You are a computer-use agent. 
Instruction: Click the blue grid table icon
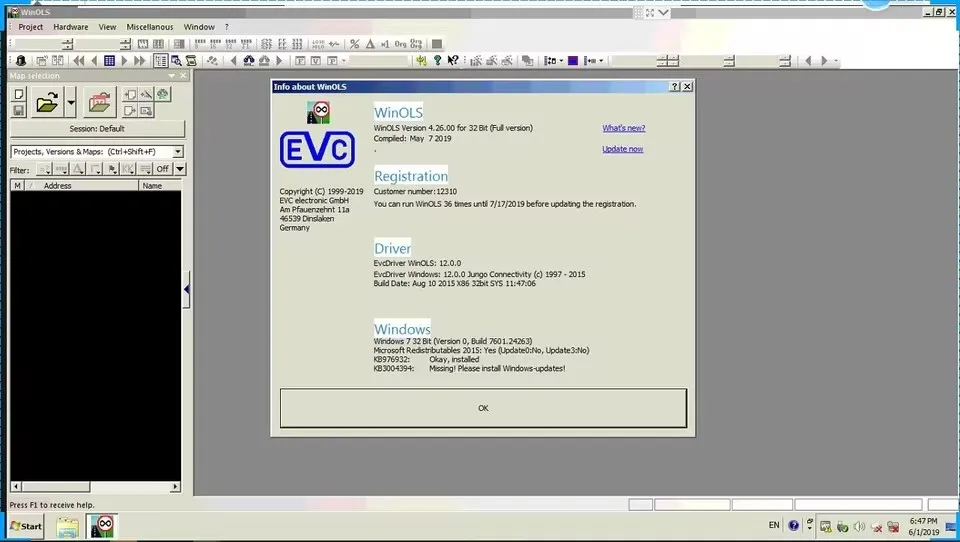tap(110, 61)
